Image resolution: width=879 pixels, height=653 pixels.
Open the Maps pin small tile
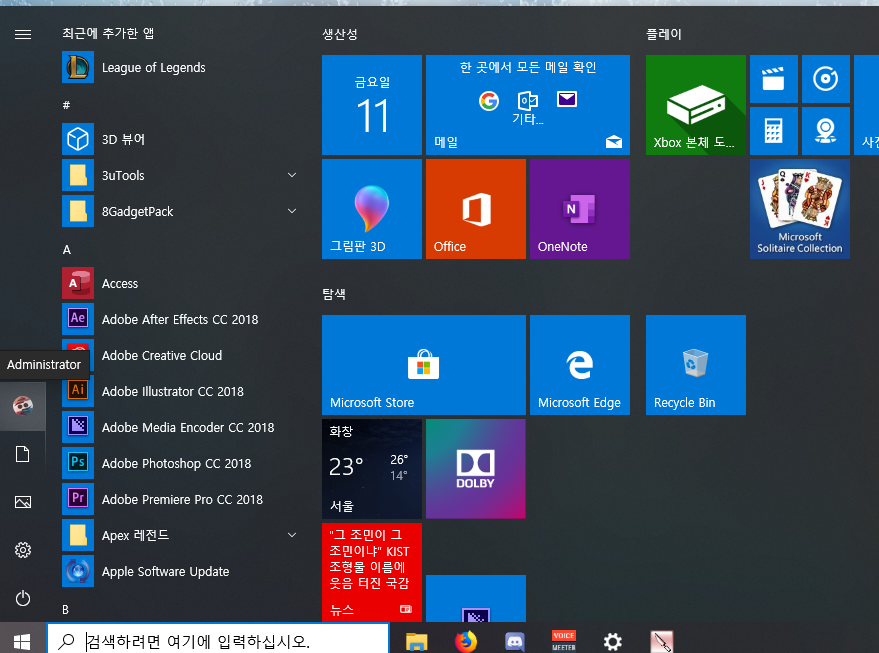coord(826,131)
